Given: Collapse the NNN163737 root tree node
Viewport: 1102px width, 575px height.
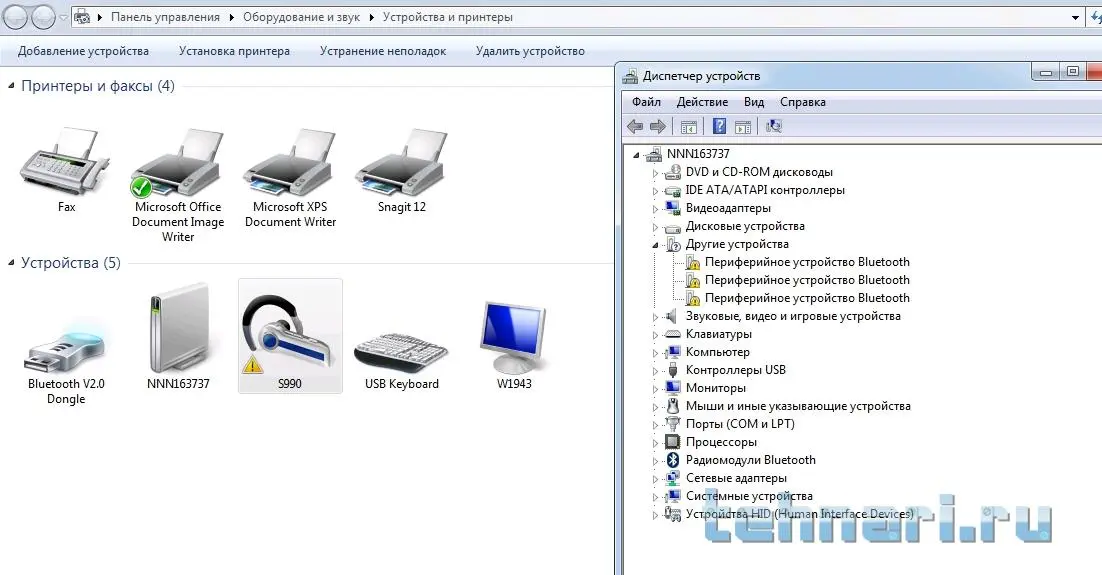Looking at the screenshot, I should [636, 155].
